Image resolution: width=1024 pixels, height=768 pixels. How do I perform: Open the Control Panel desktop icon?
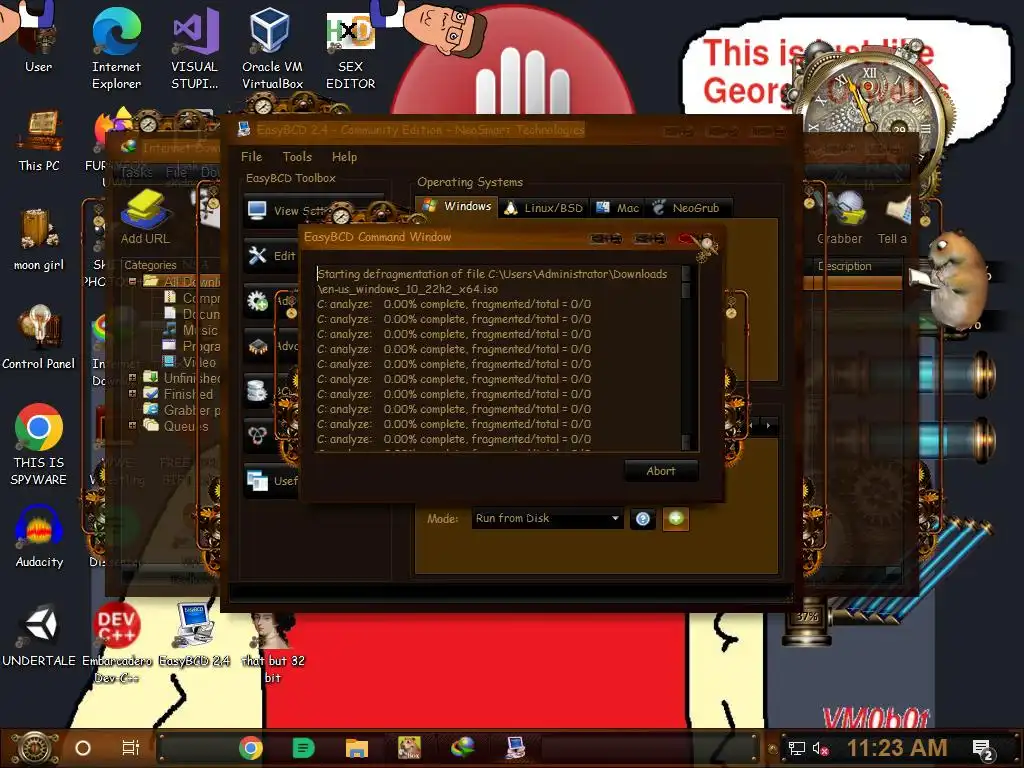tap(39, 337)
